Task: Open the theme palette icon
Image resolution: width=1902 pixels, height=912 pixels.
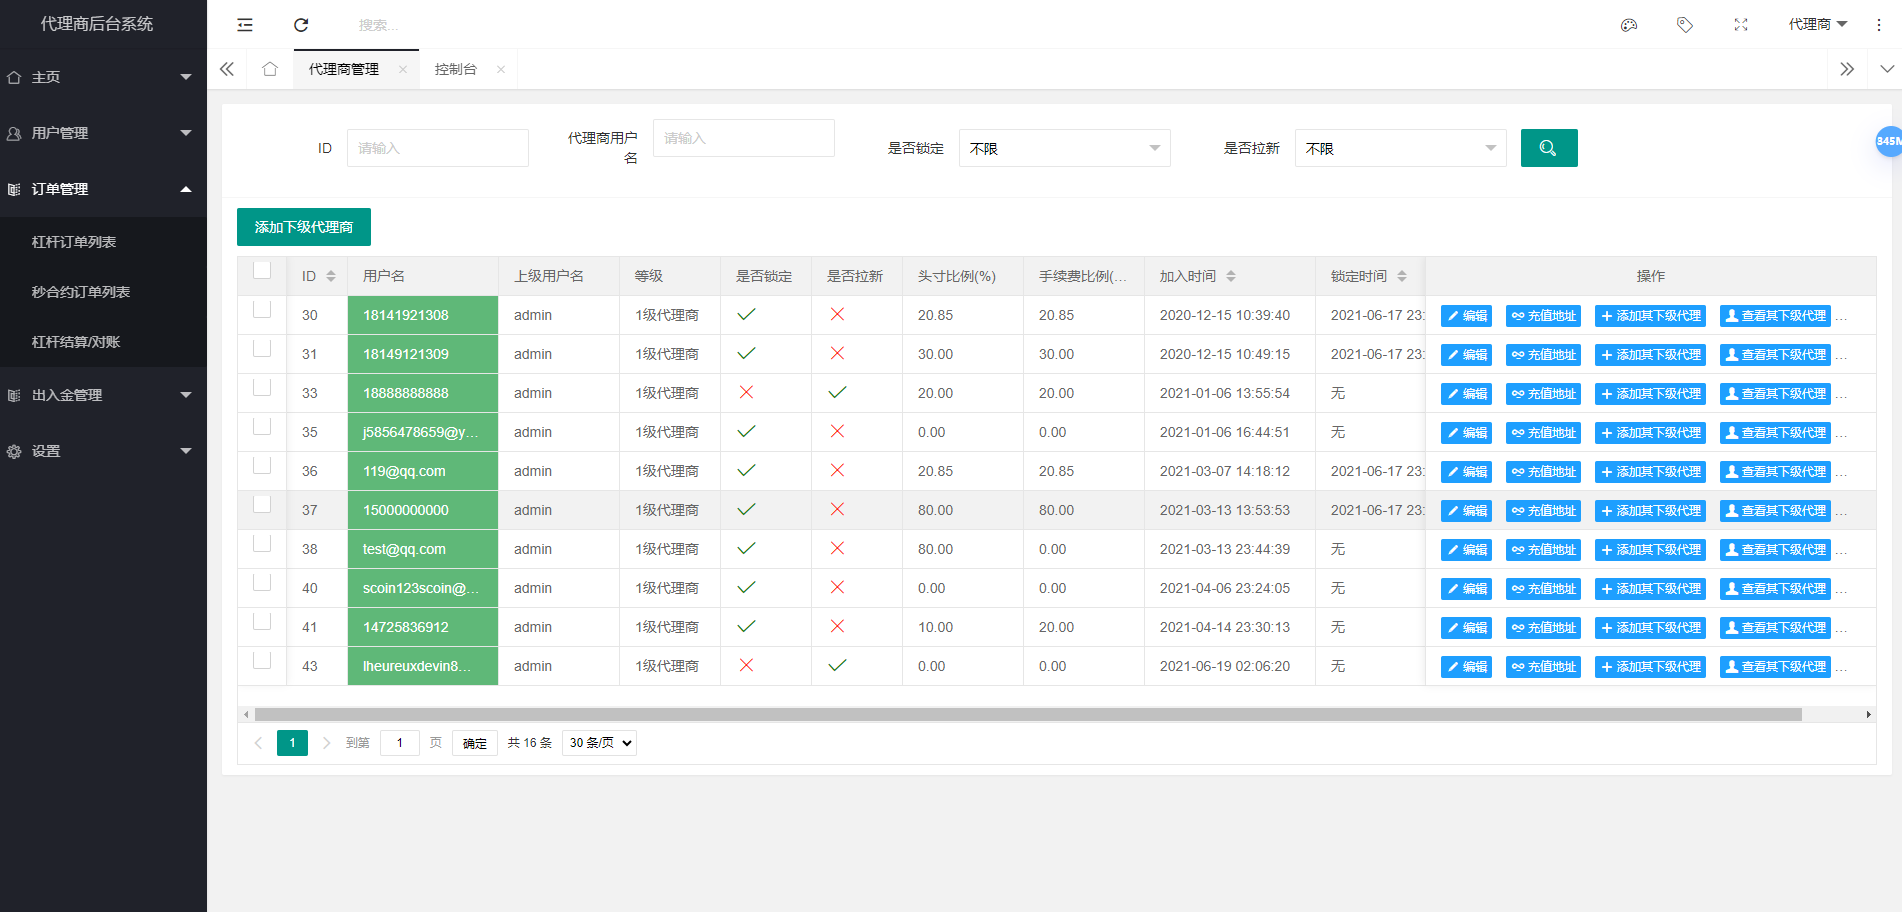Action: [1629, 25]
